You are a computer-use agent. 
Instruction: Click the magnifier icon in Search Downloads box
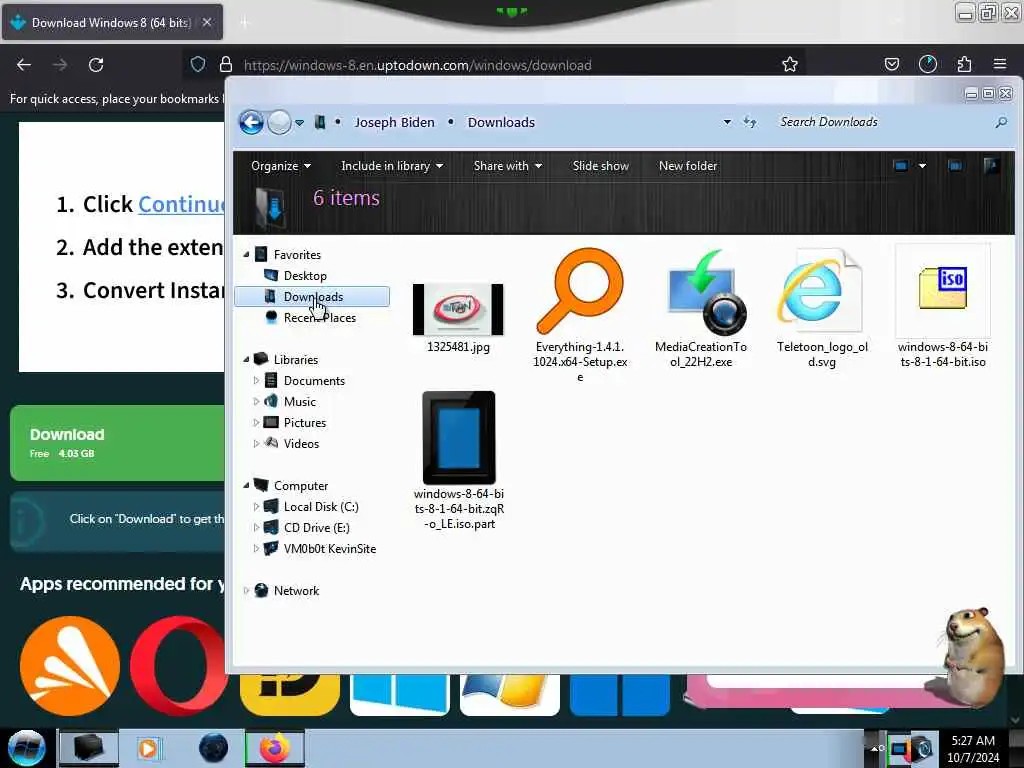pyautogui.click(x=1001, y=122)
